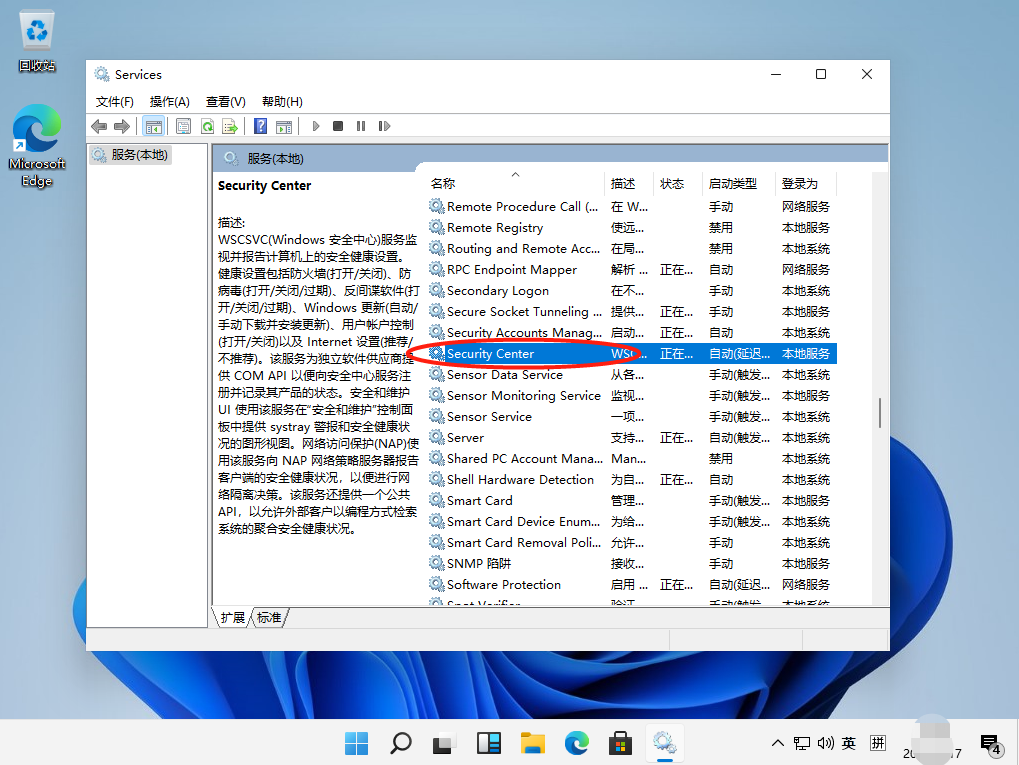Toggle the show/hide console tree button
1019x765 pixels.
153,126
